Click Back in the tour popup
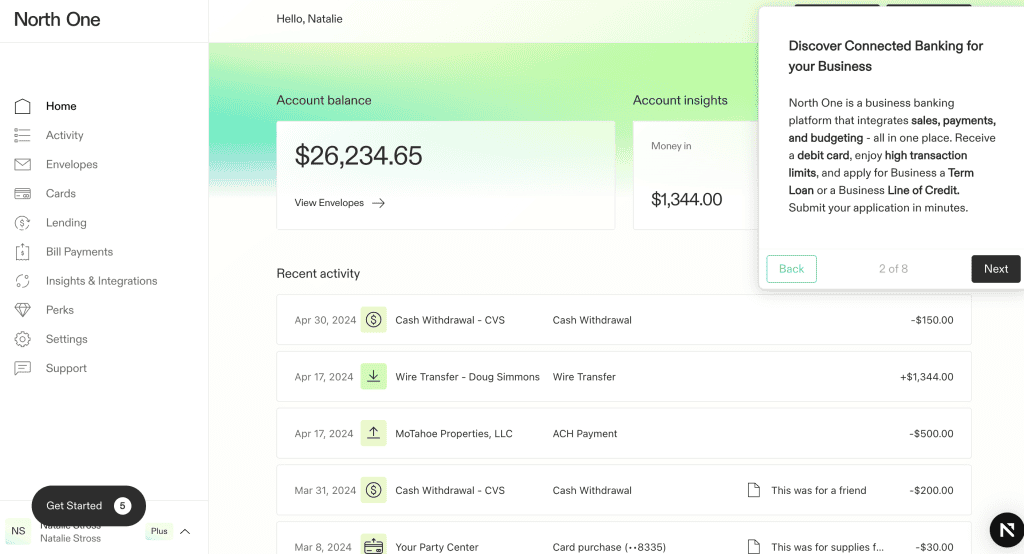 (792, 269)
